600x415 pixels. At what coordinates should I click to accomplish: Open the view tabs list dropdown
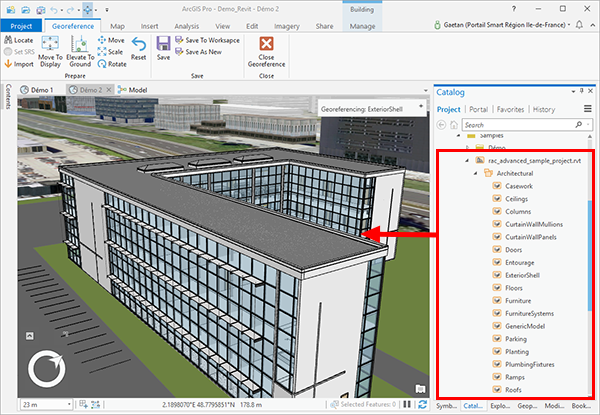coord(426,91)
